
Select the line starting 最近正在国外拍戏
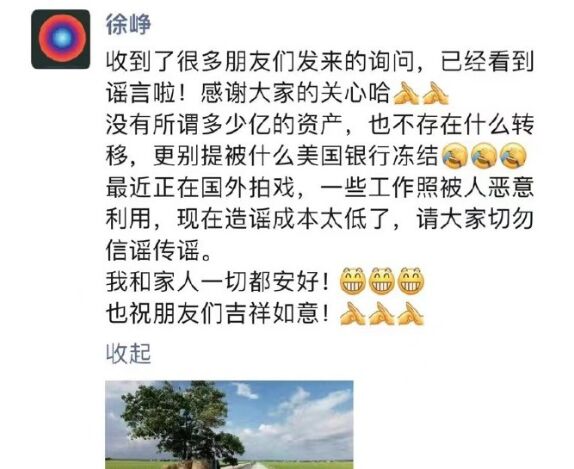click(x=320, y=188)
